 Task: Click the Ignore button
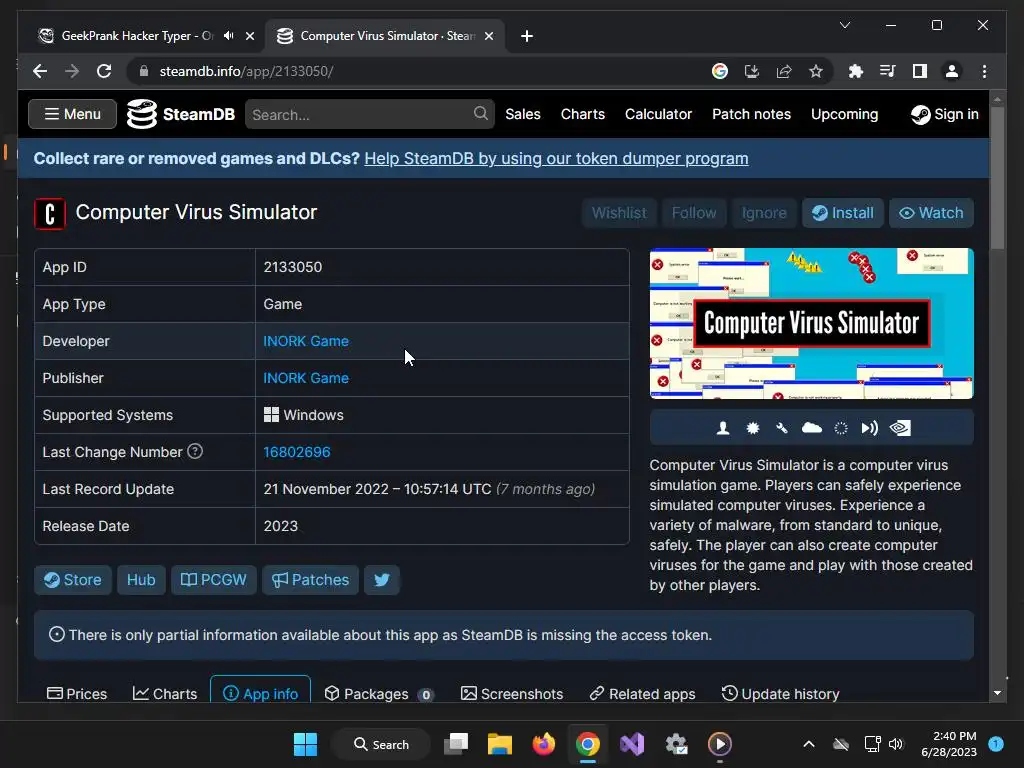point(764,213)
